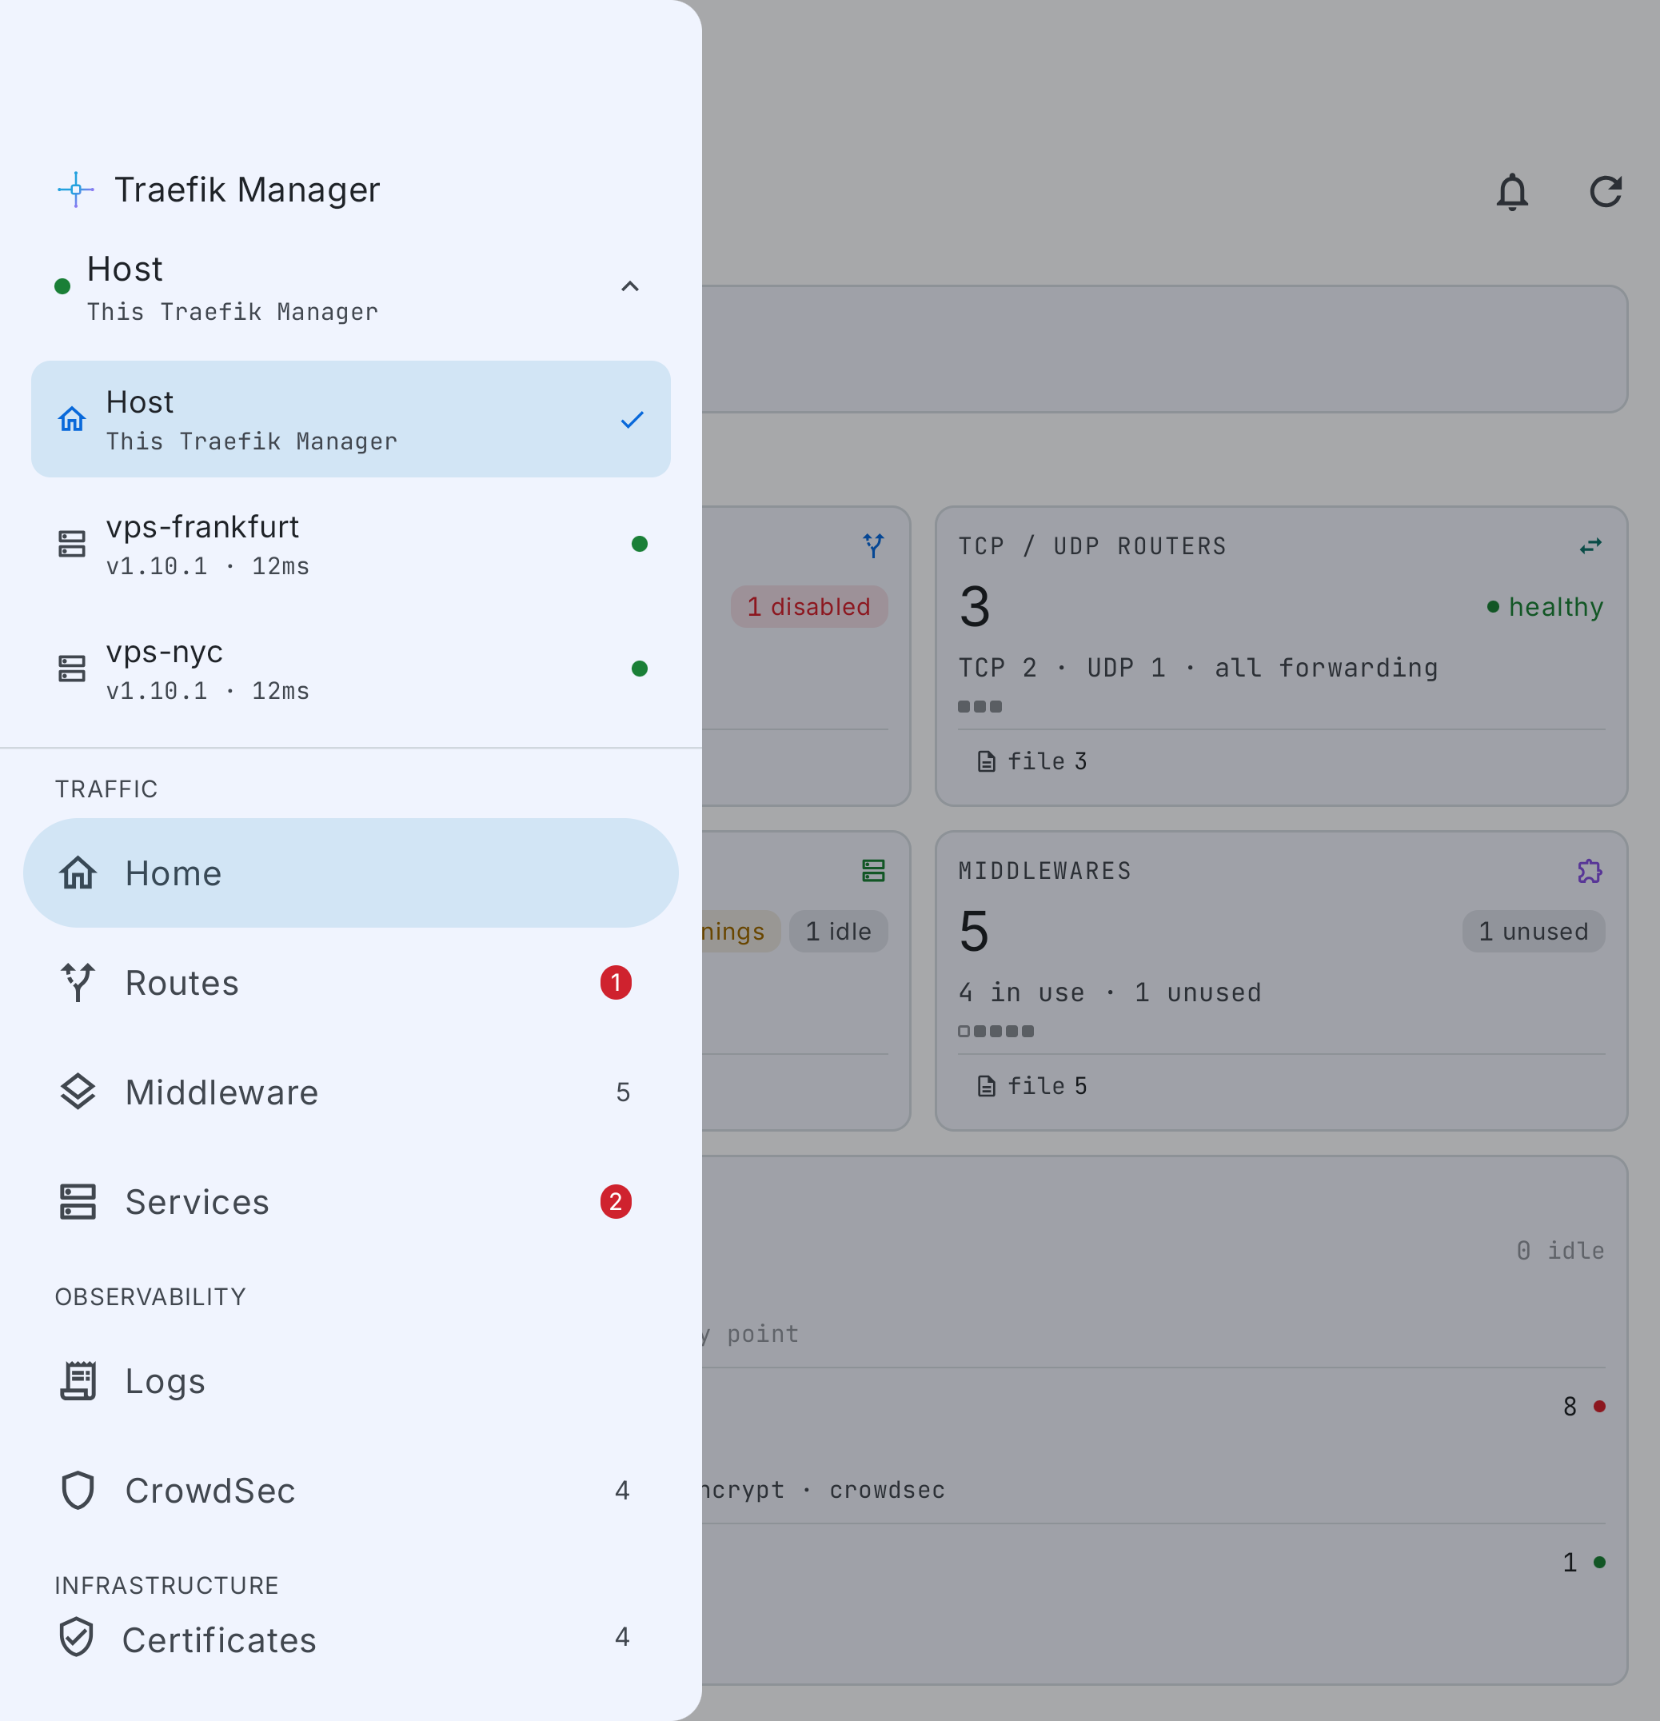Click vps-nyc green status dot
The image size is (1660, 1721).
640,669
